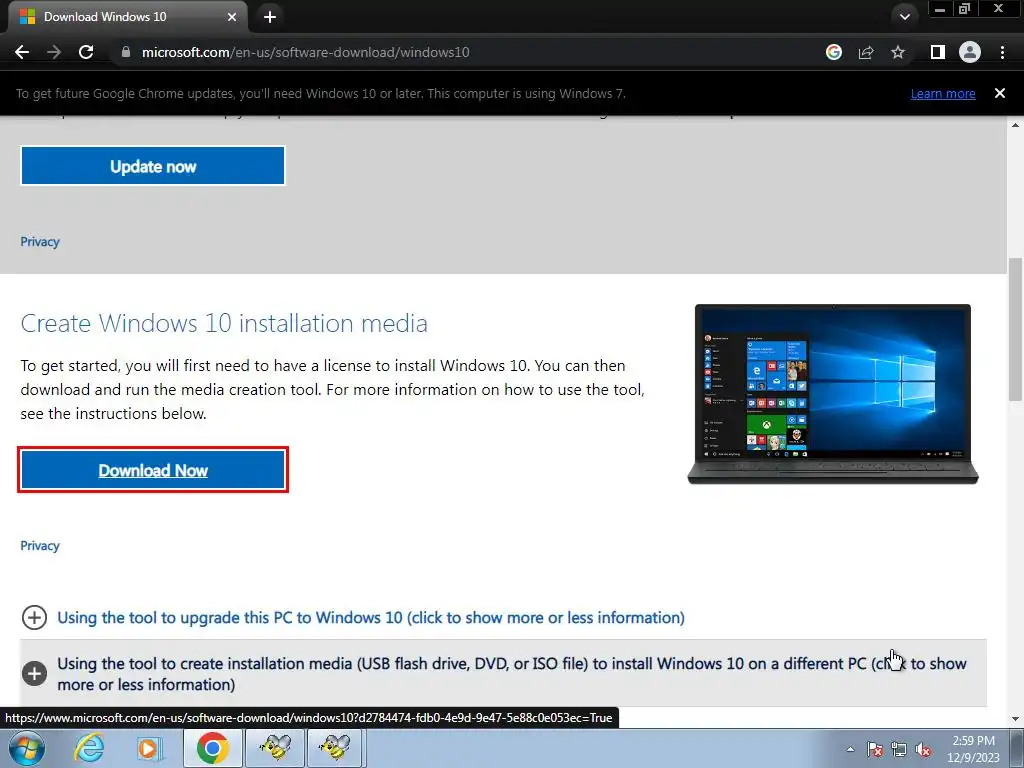This screenshot has width=1024, height=768.
Task: Open the Windows Start menu
Action: click(26, 748)
